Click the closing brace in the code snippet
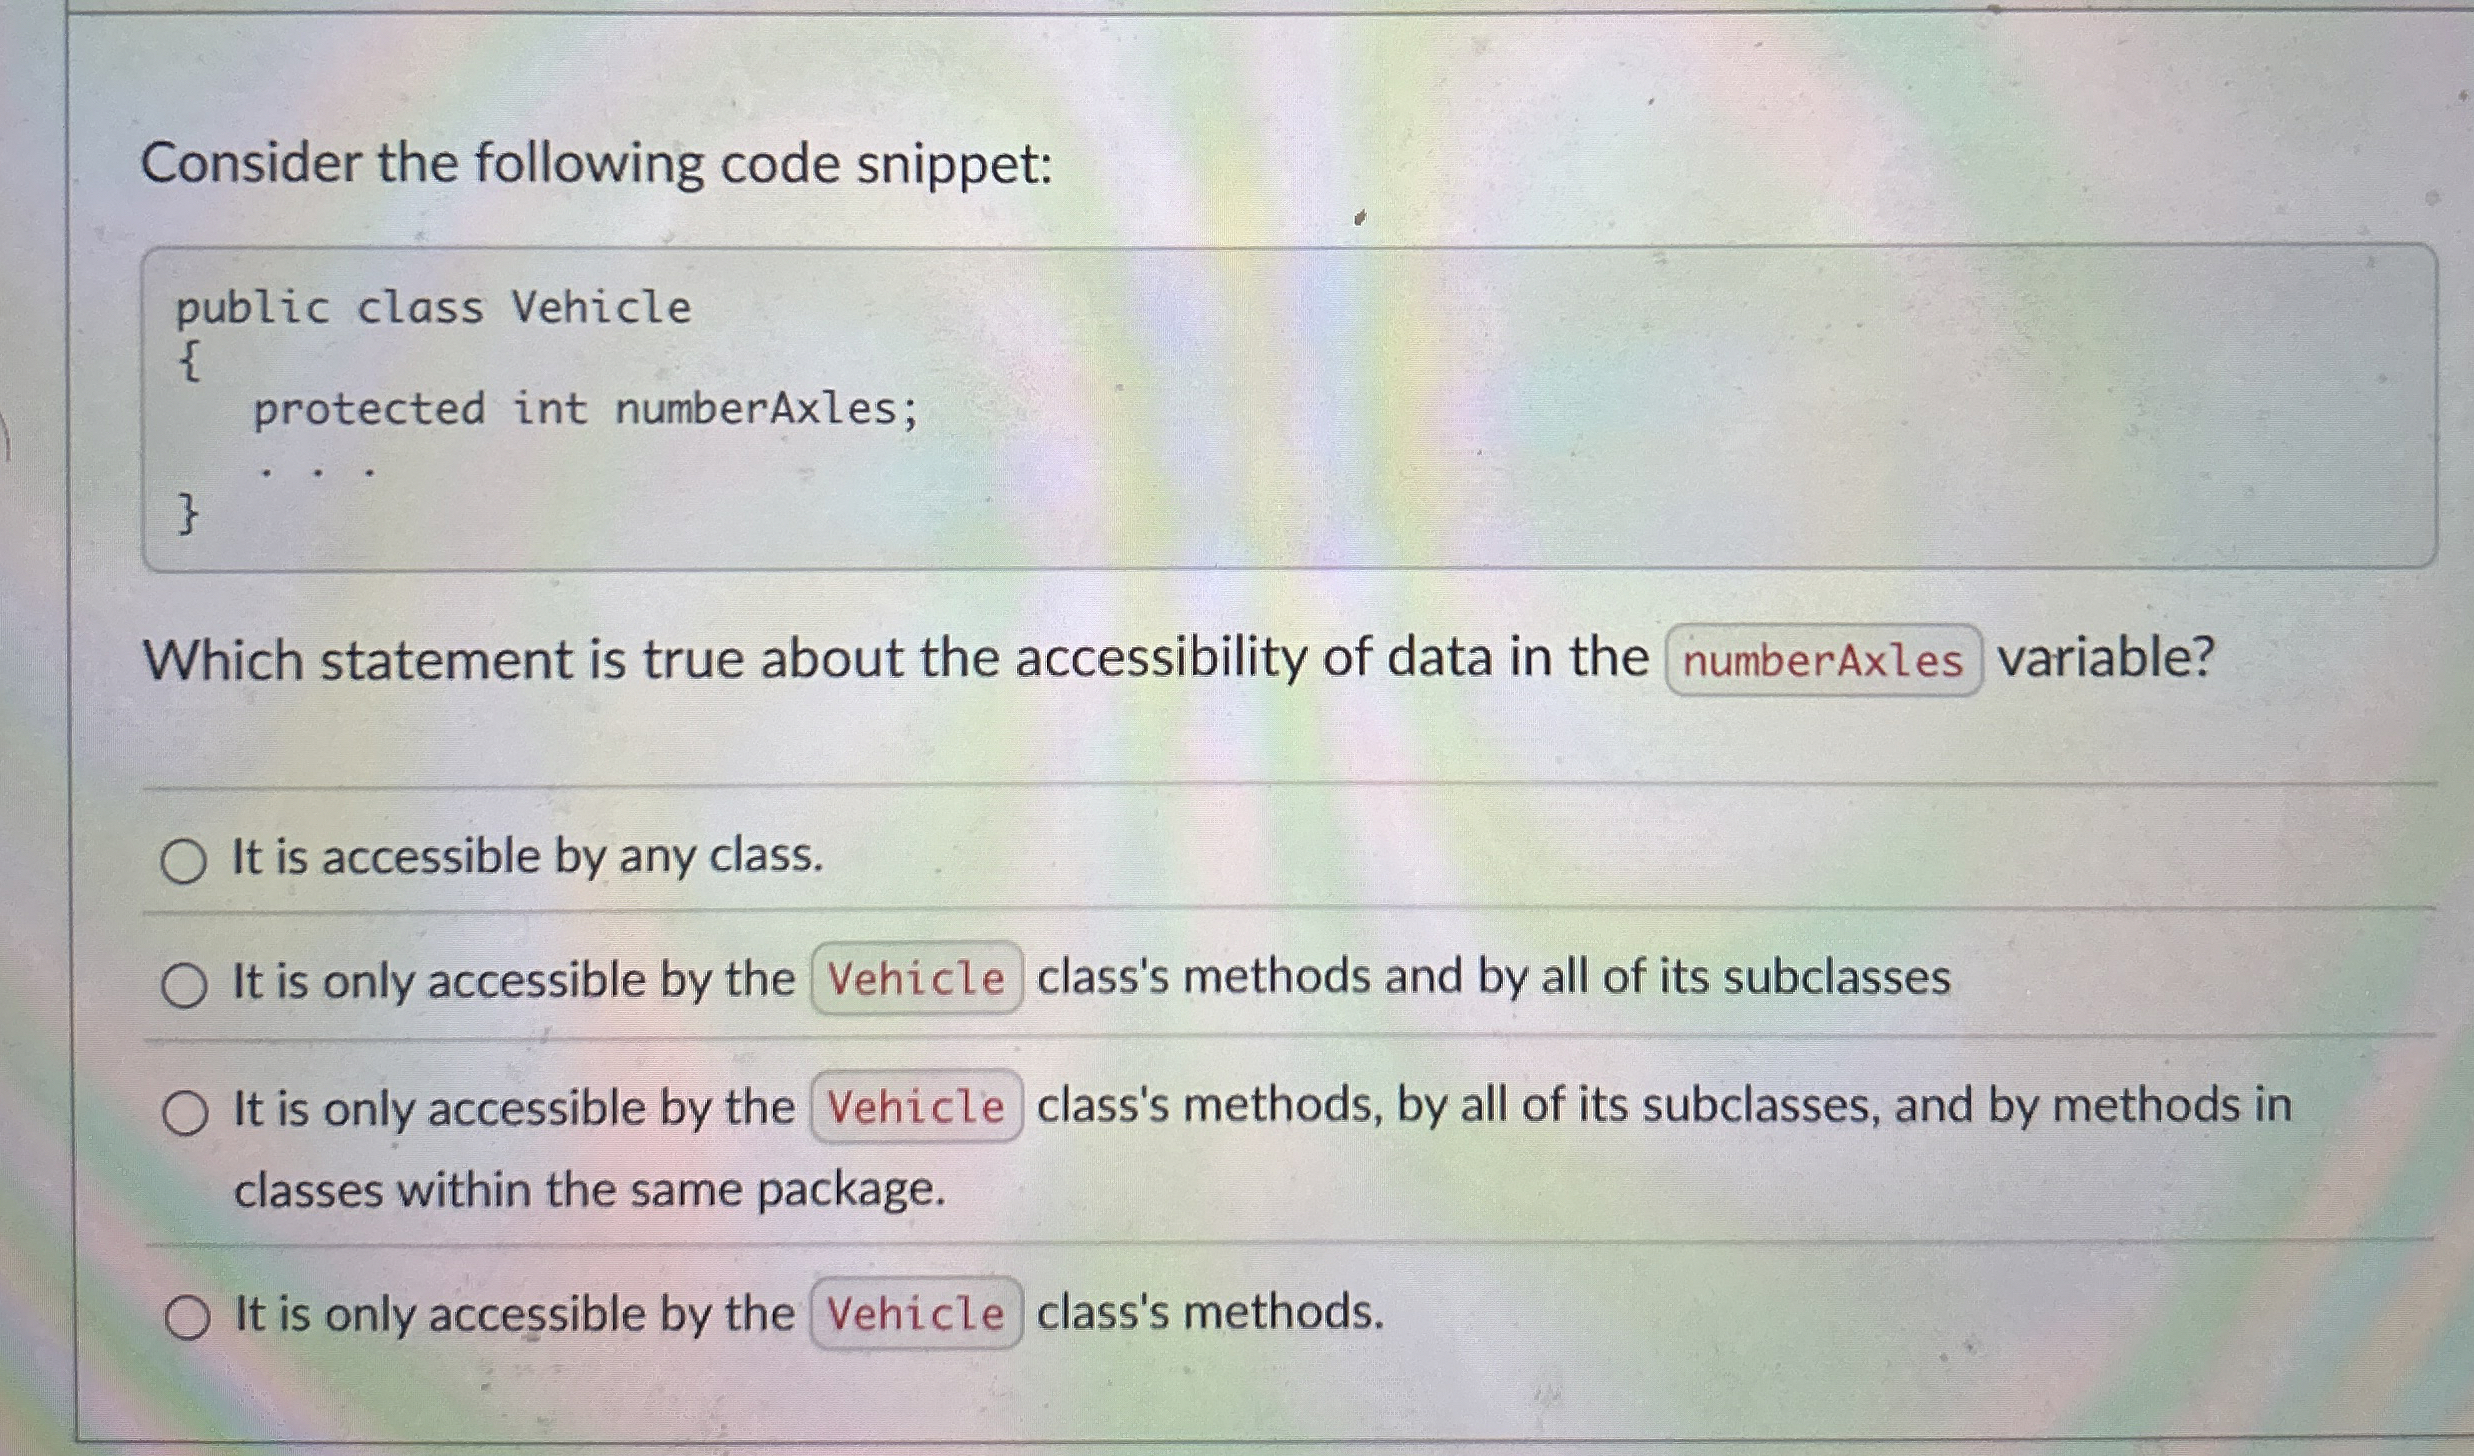2474x1456 pixels. 188,513
